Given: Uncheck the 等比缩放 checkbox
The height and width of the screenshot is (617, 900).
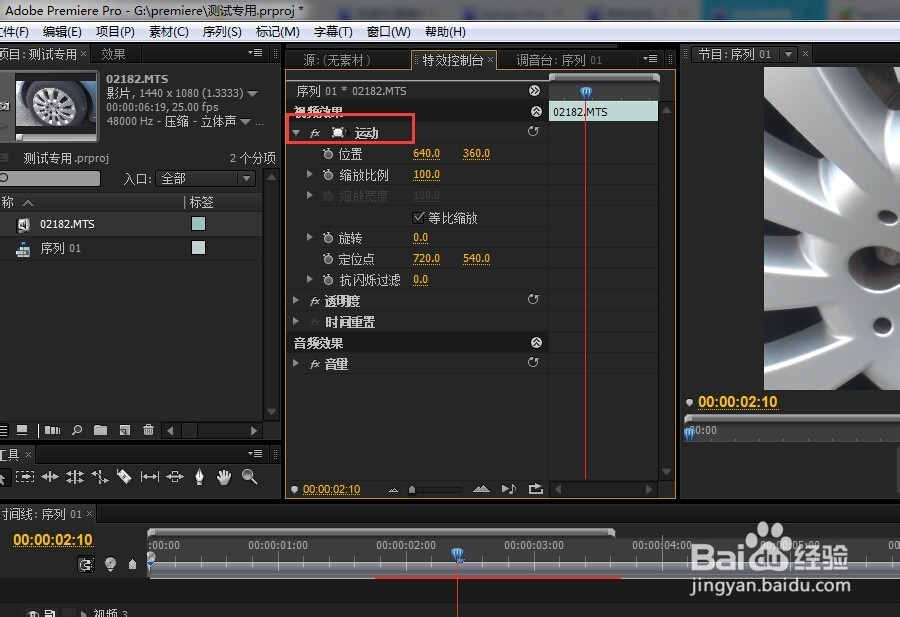Looking at the screenshot, I should pos(418,217).
